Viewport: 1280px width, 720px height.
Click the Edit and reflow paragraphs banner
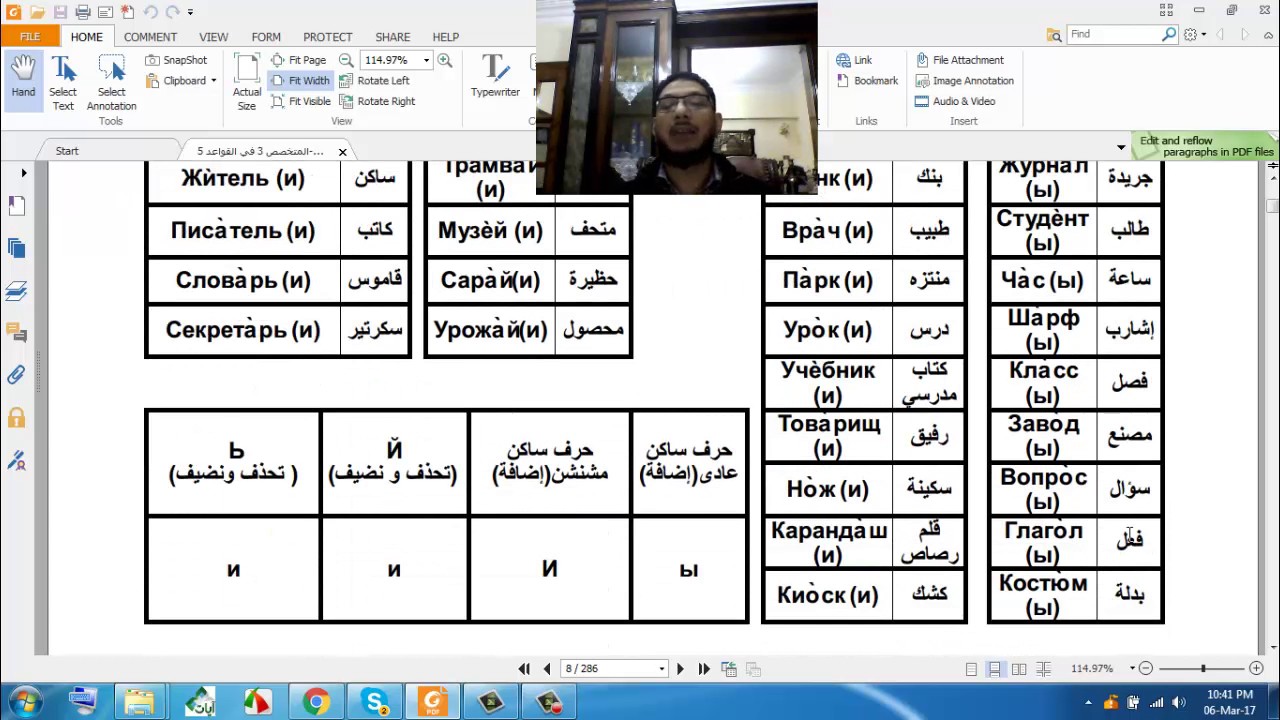point(1206,146)
